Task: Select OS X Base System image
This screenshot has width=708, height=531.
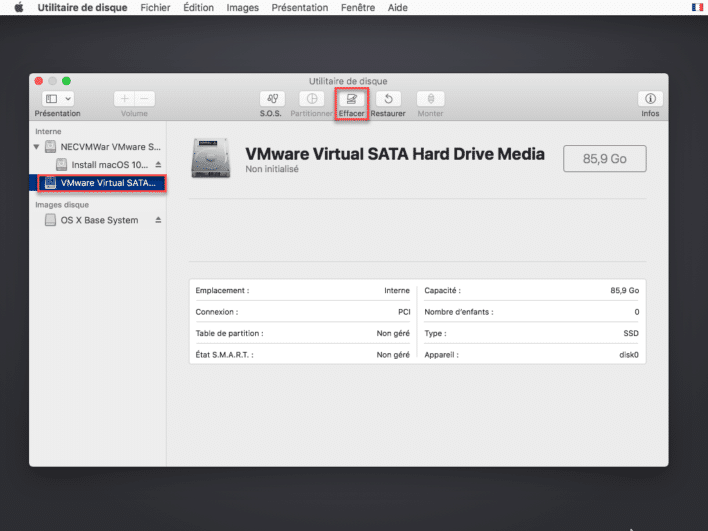Action: (99, 220)
